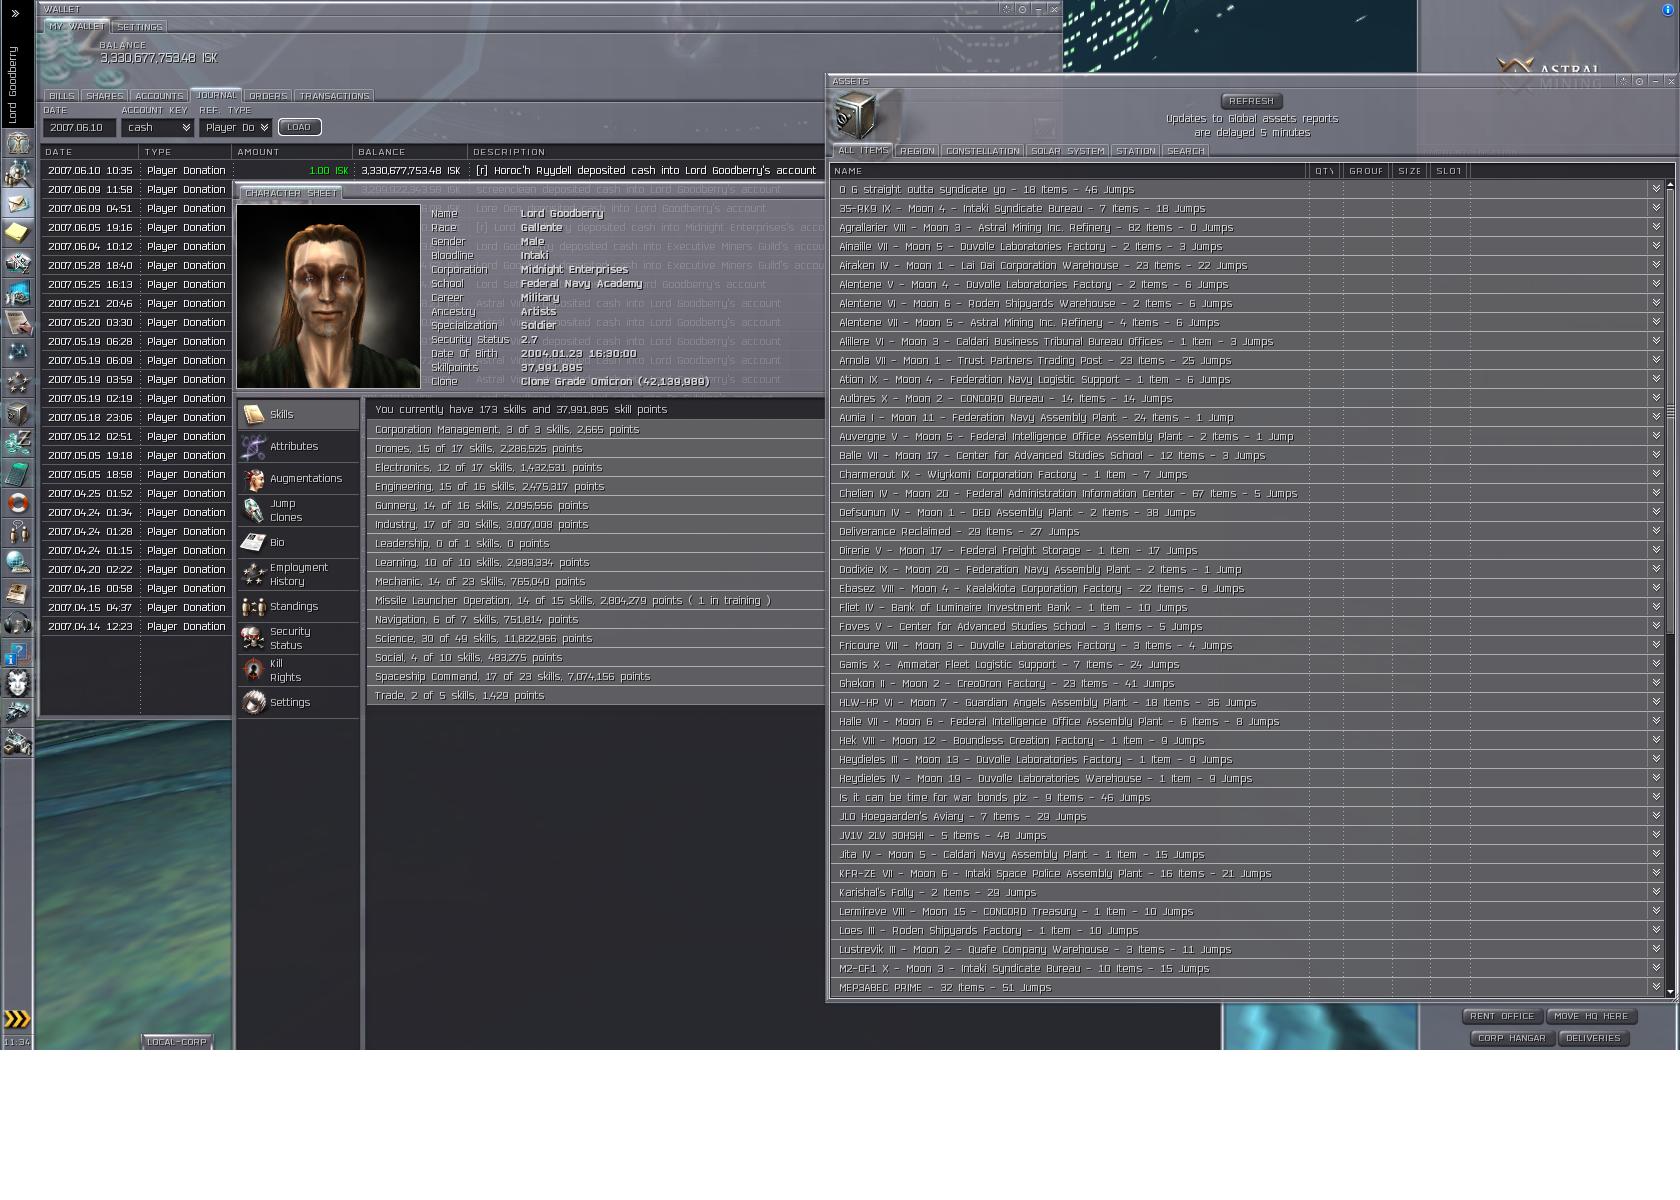Image resolution: width=1680 pixels, height=1200 pixels.
Task: Open the Skills section icon in character sheet
Action: [x=254, y=414]
